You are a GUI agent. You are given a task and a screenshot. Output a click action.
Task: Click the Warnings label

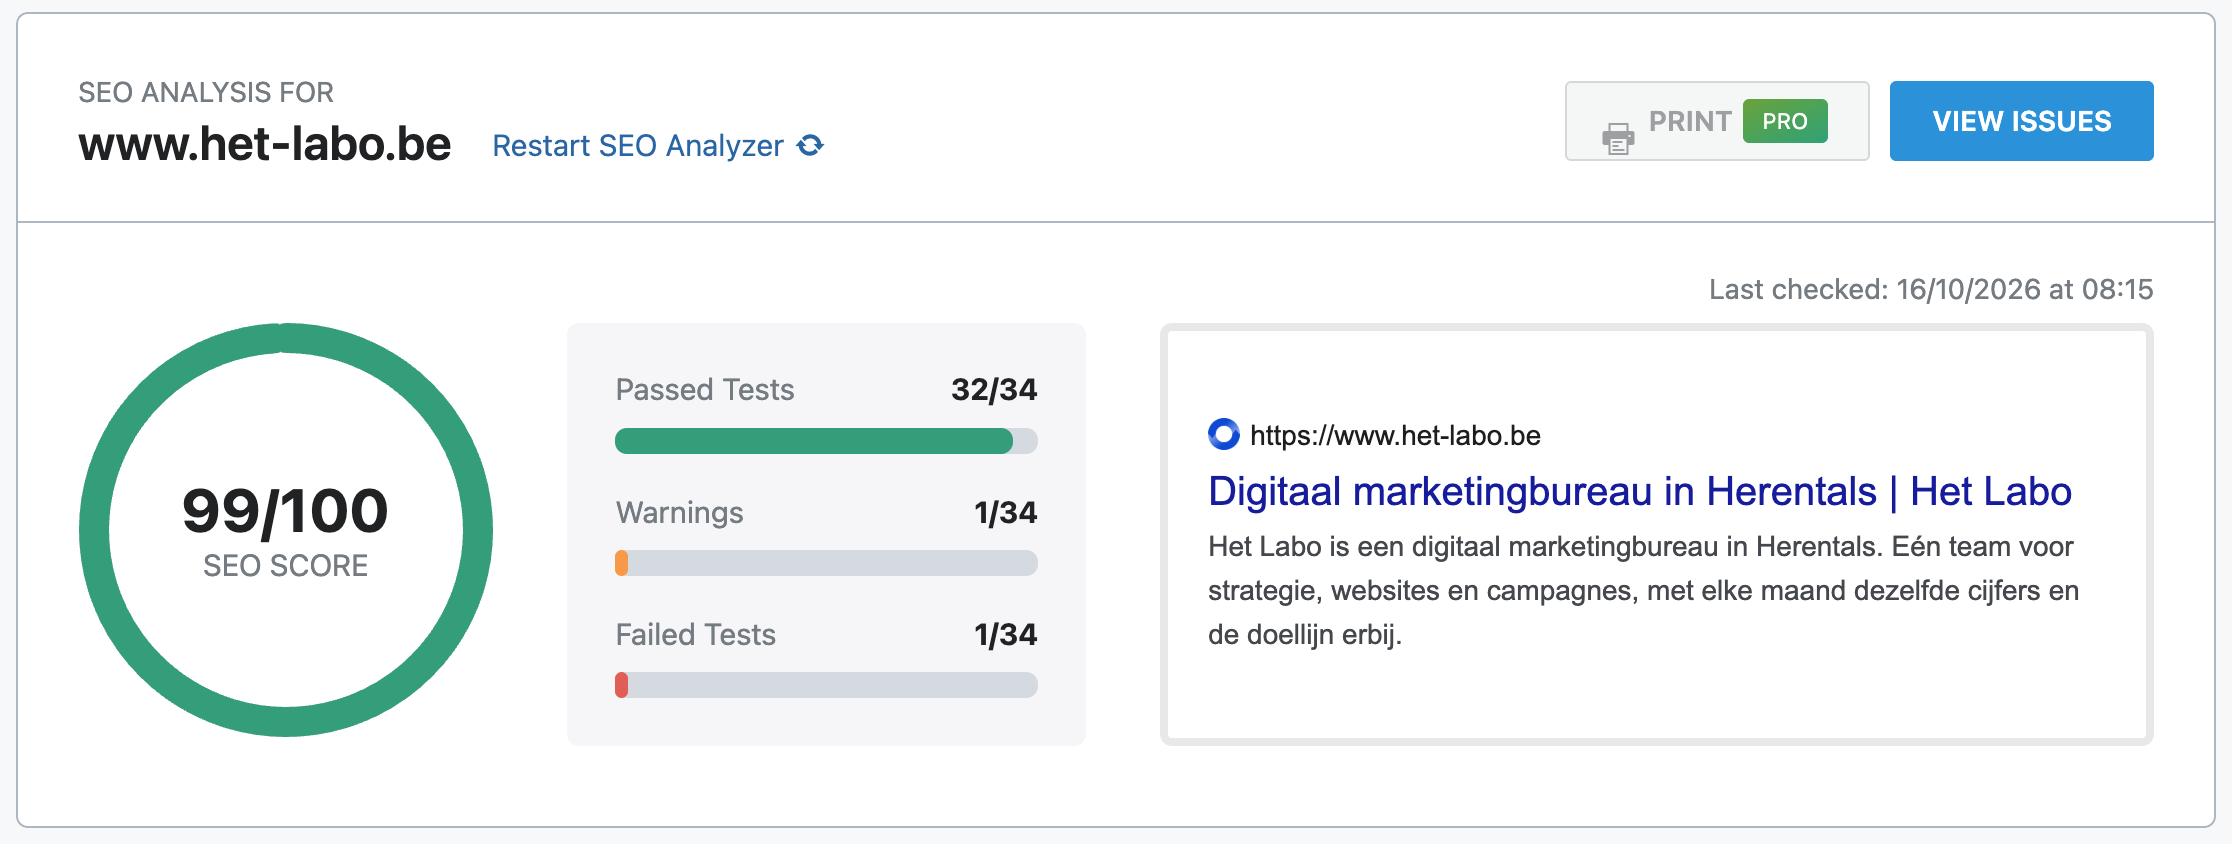680,513
